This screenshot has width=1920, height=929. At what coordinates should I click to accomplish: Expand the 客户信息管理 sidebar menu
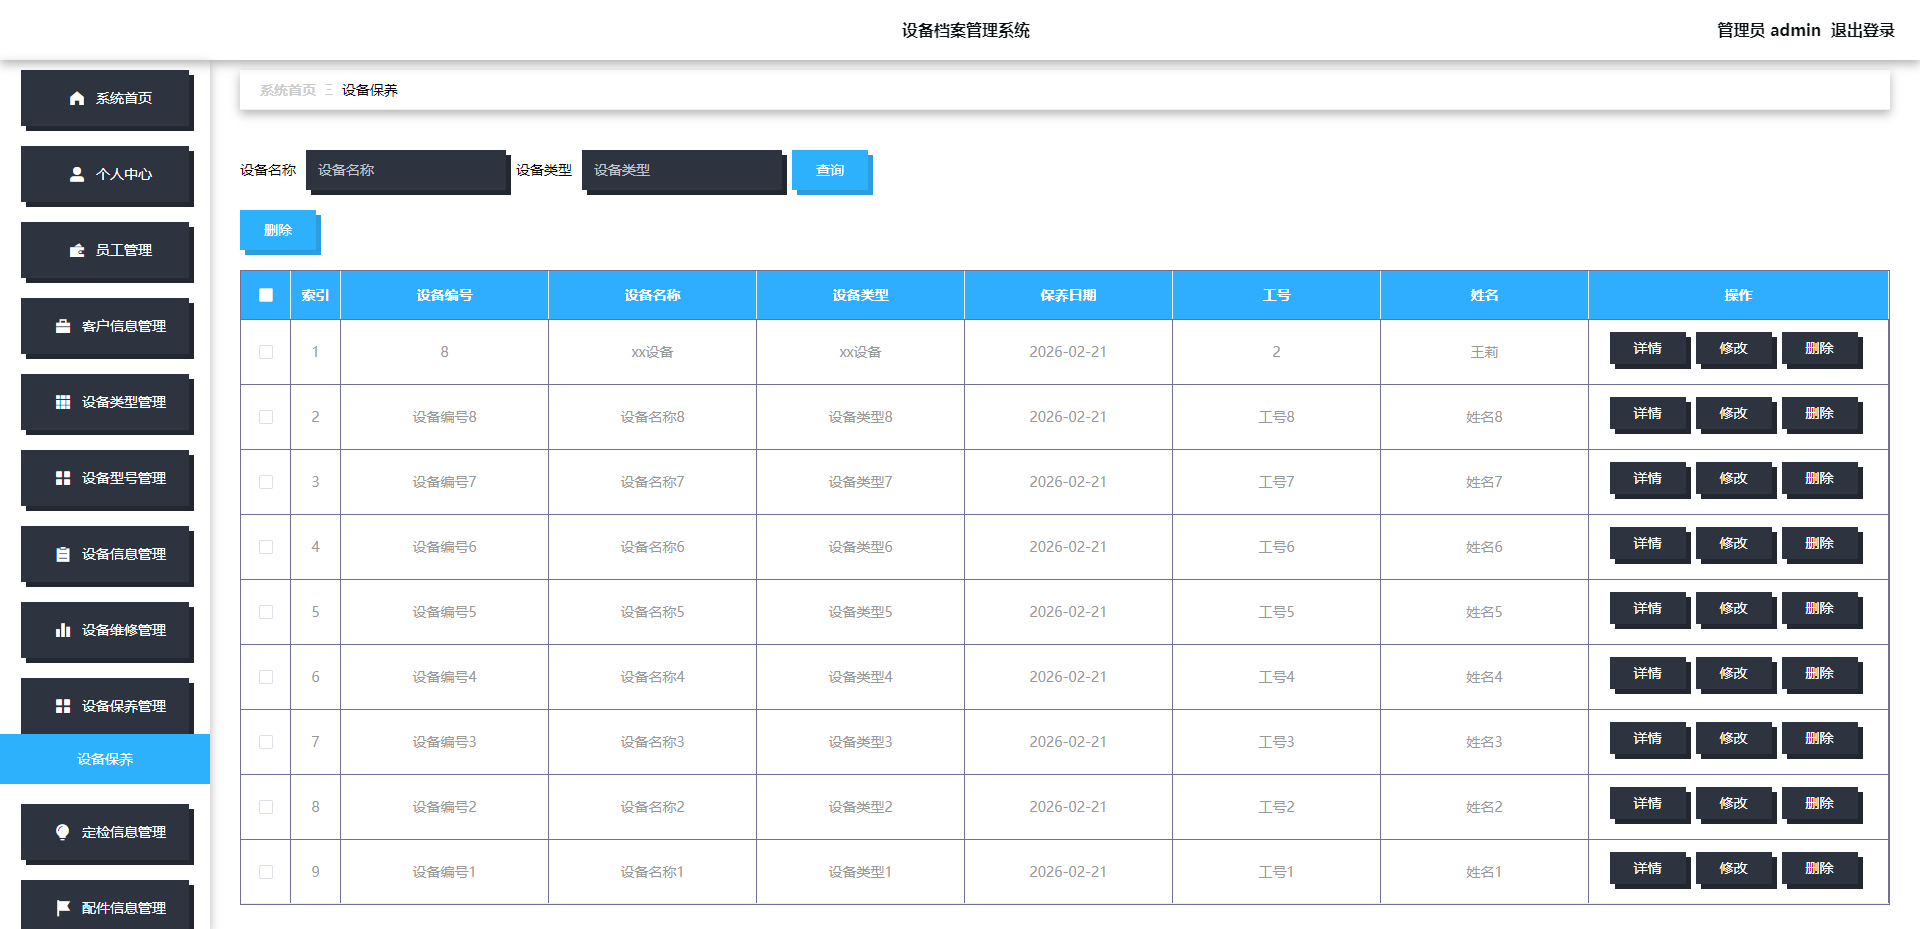coord(107,327)
